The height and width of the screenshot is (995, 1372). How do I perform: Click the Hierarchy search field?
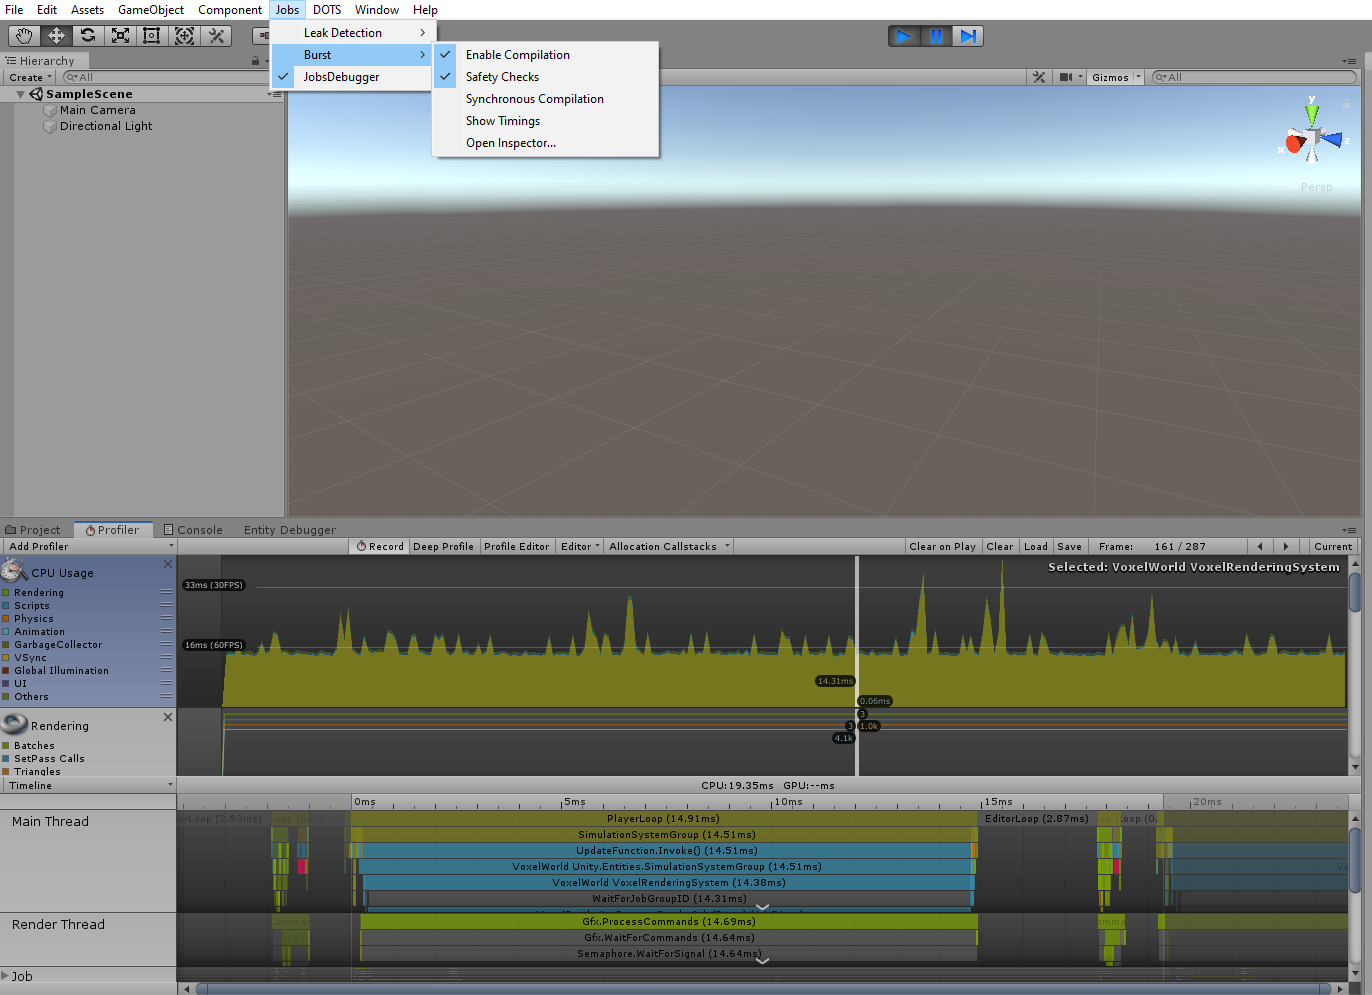click(x=165, y=77)
